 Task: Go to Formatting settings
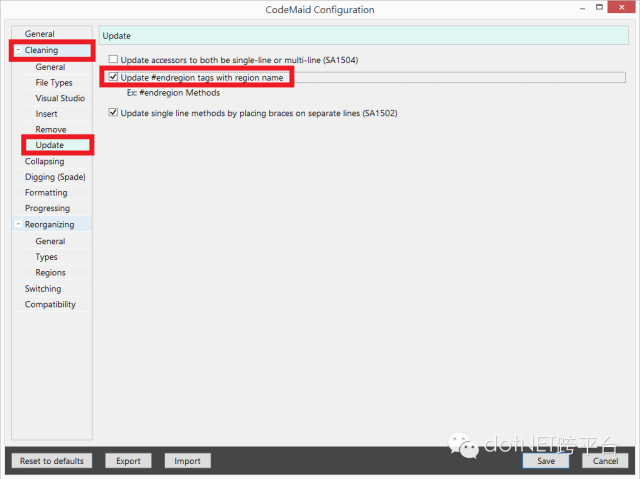tap(46, 192)
